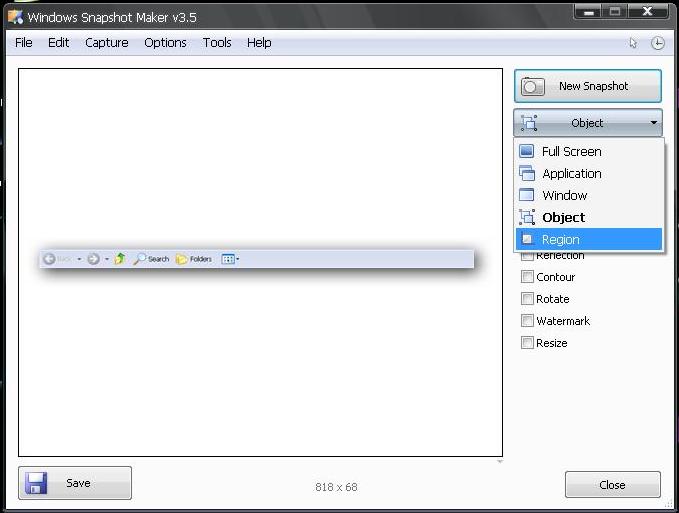Screen dimensions: 679x513
Task: Click the Window icon in list
Action: (x=527, y=195)
